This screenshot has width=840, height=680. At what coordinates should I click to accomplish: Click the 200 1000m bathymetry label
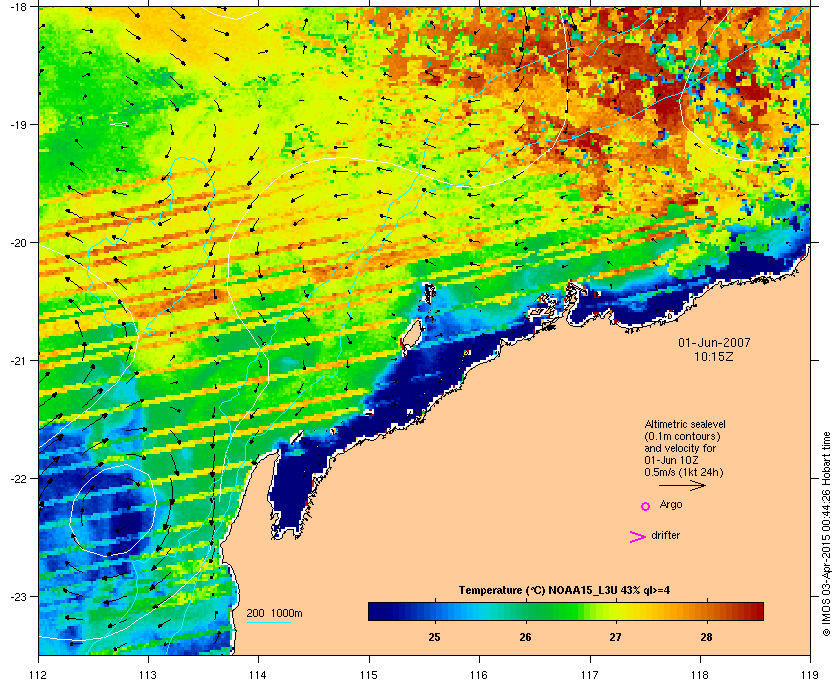[x=274, y=613]
